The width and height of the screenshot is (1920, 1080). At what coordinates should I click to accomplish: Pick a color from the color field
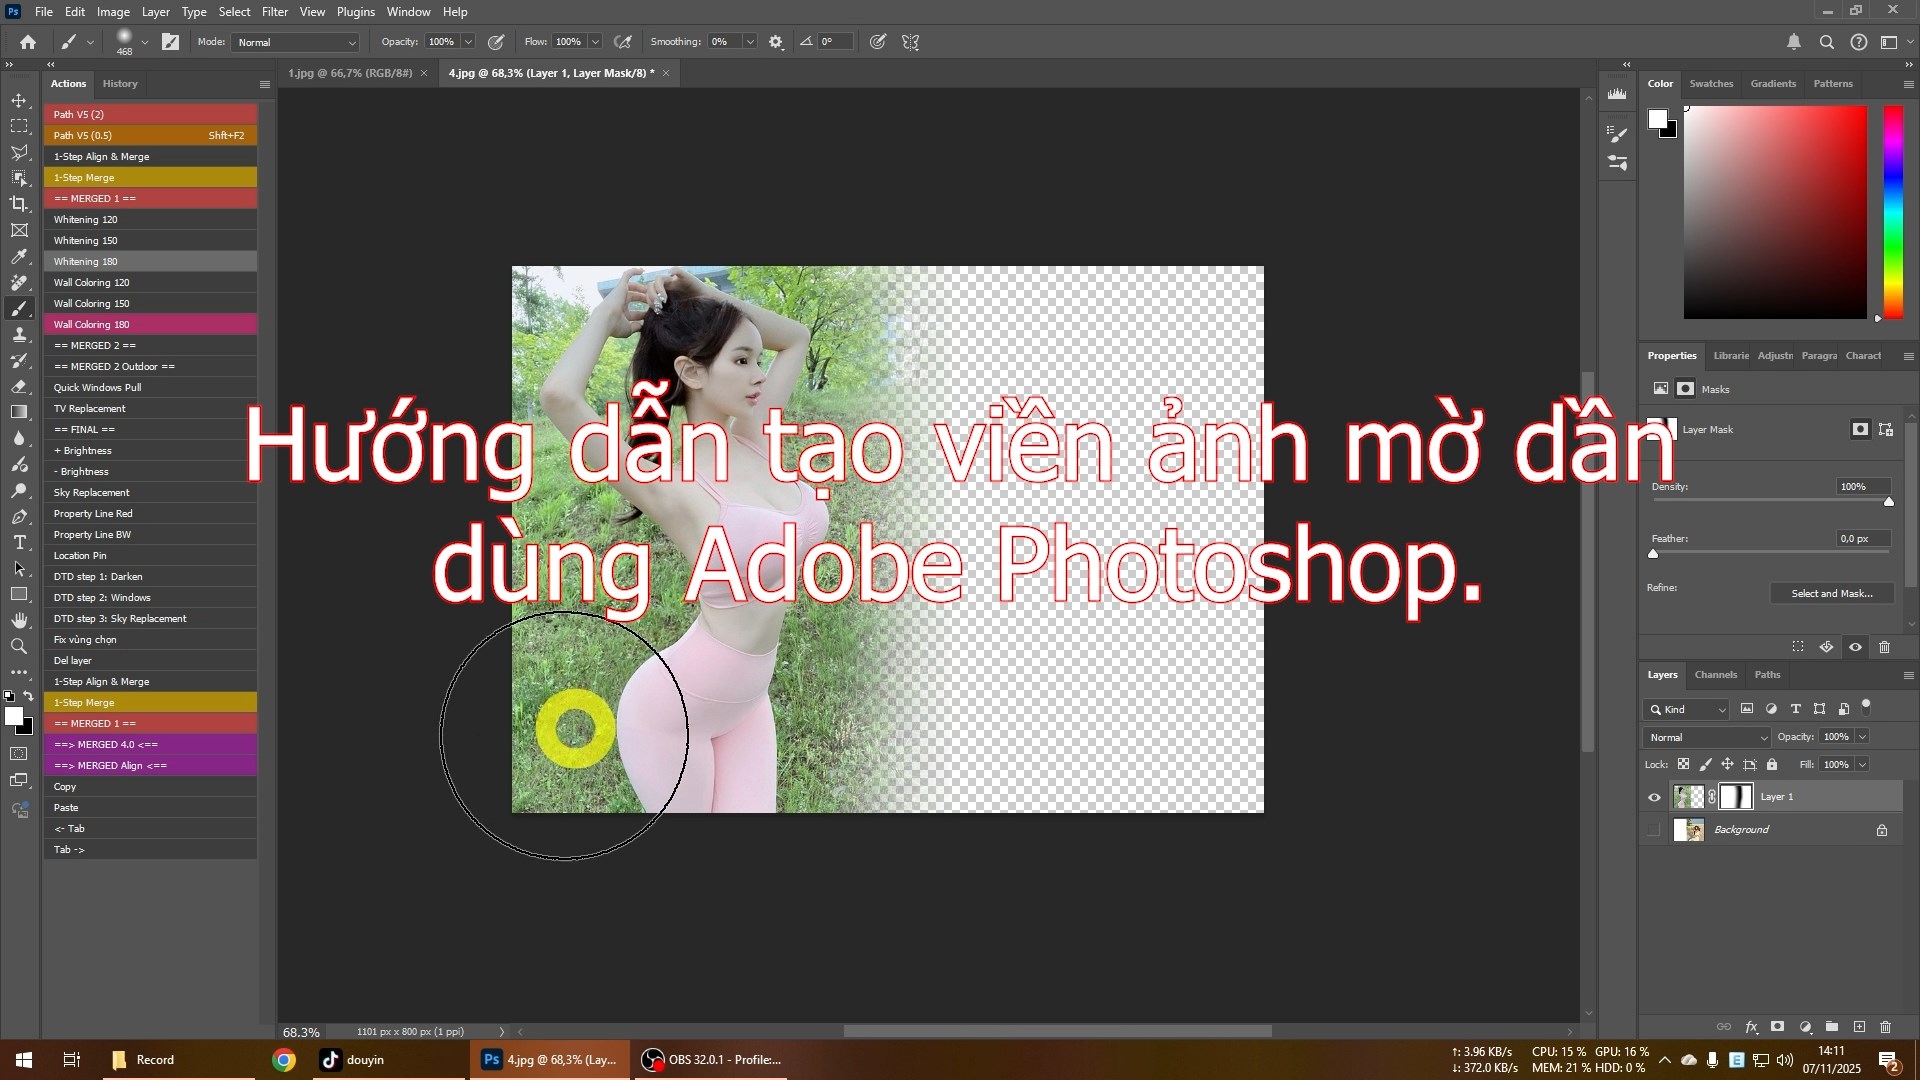(1775, 212)
